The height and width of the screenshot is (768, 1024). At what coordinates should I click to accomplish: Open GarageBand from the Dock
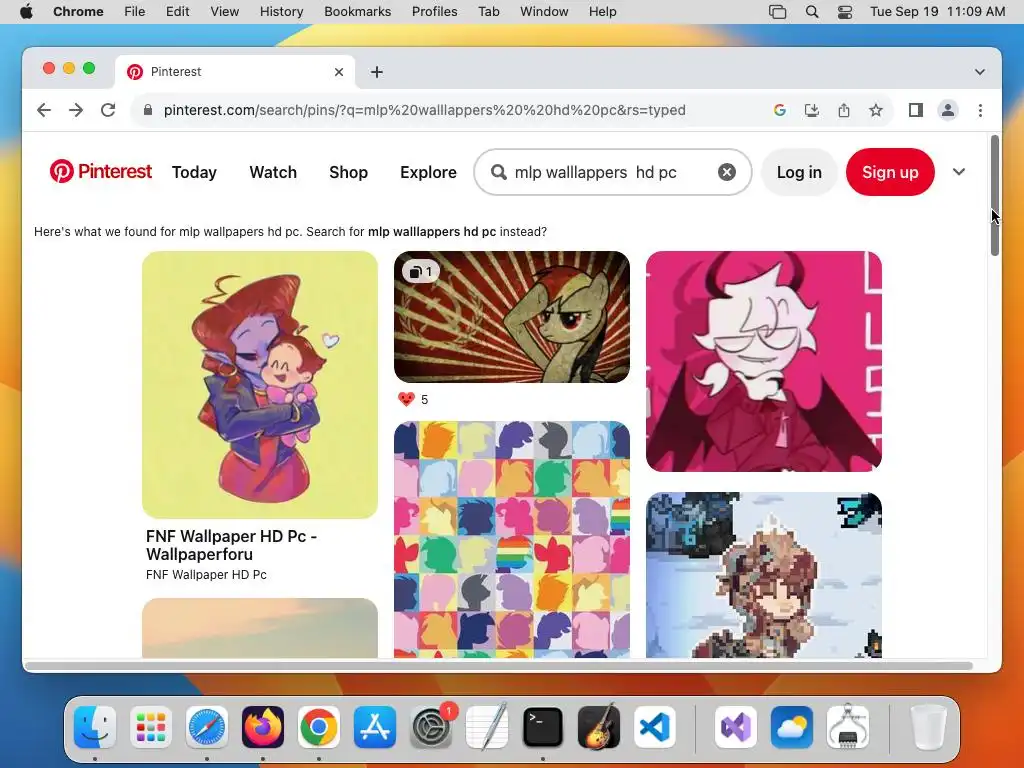(599, 727)
